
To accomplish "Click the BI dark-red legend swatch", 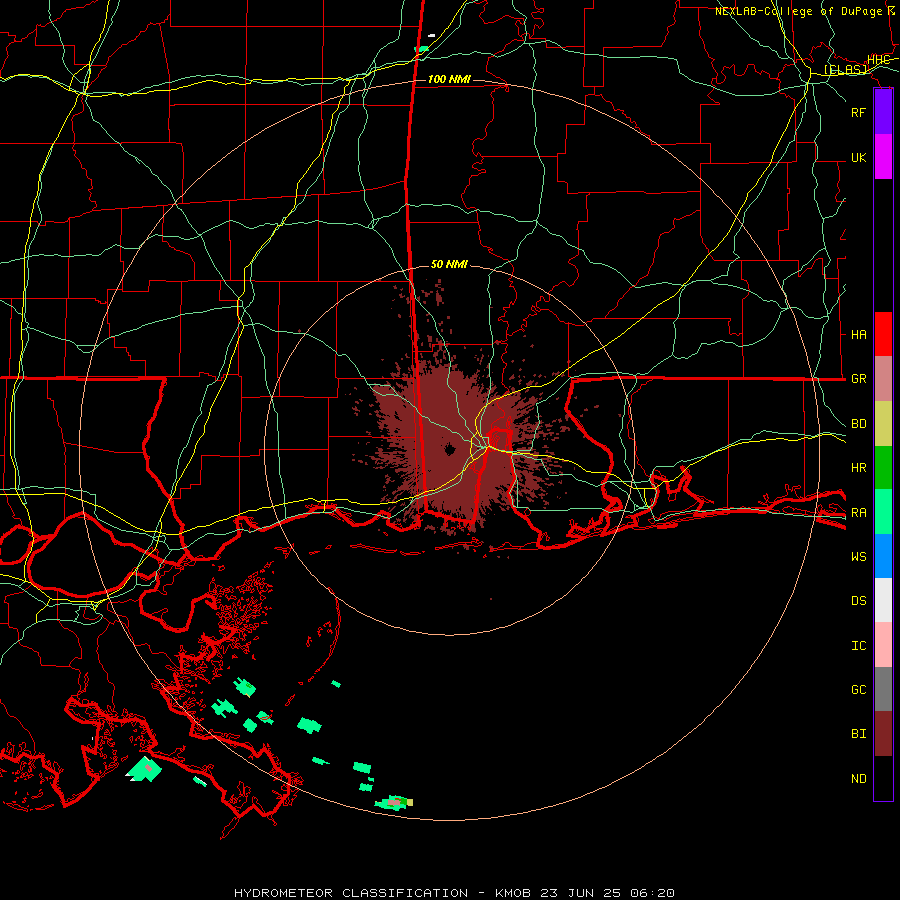I will tap(883, 734).
